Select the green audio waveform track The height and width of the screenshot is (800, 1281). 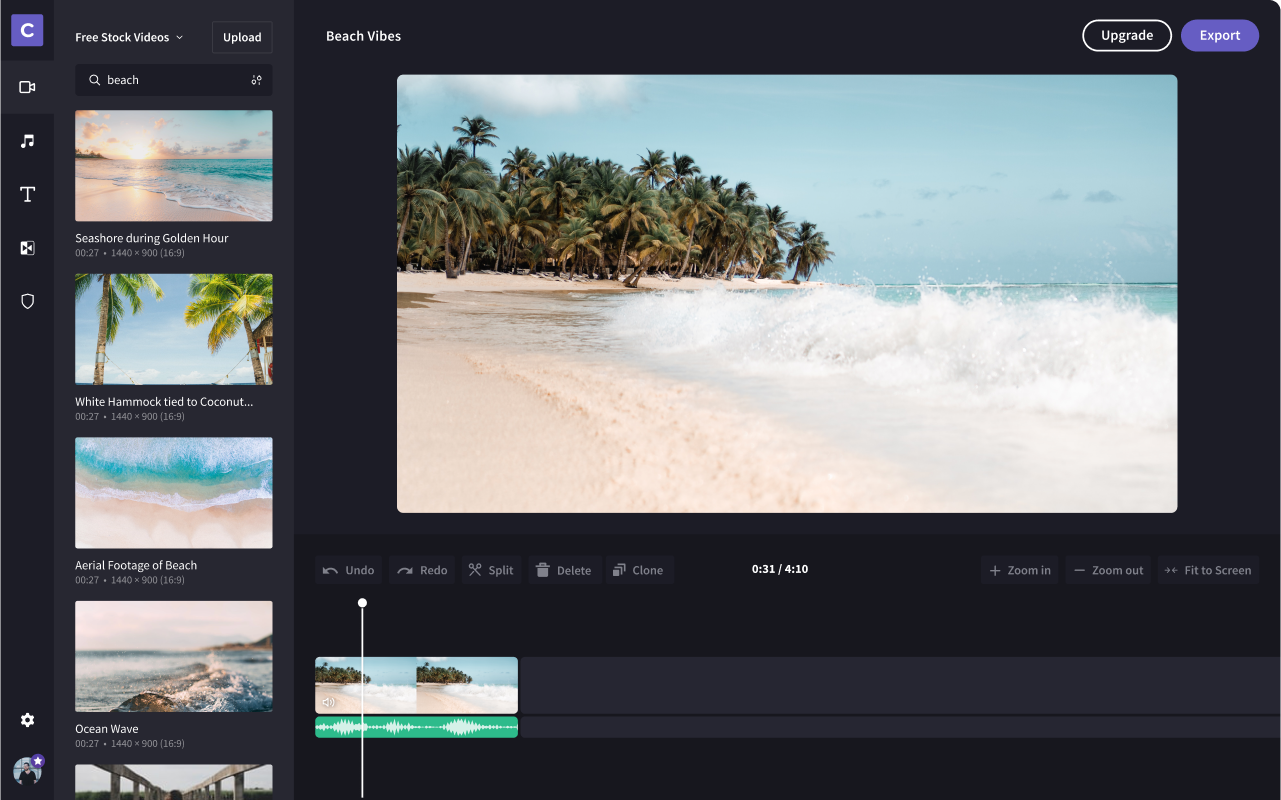pyautogui.click(x=416, y=727)
